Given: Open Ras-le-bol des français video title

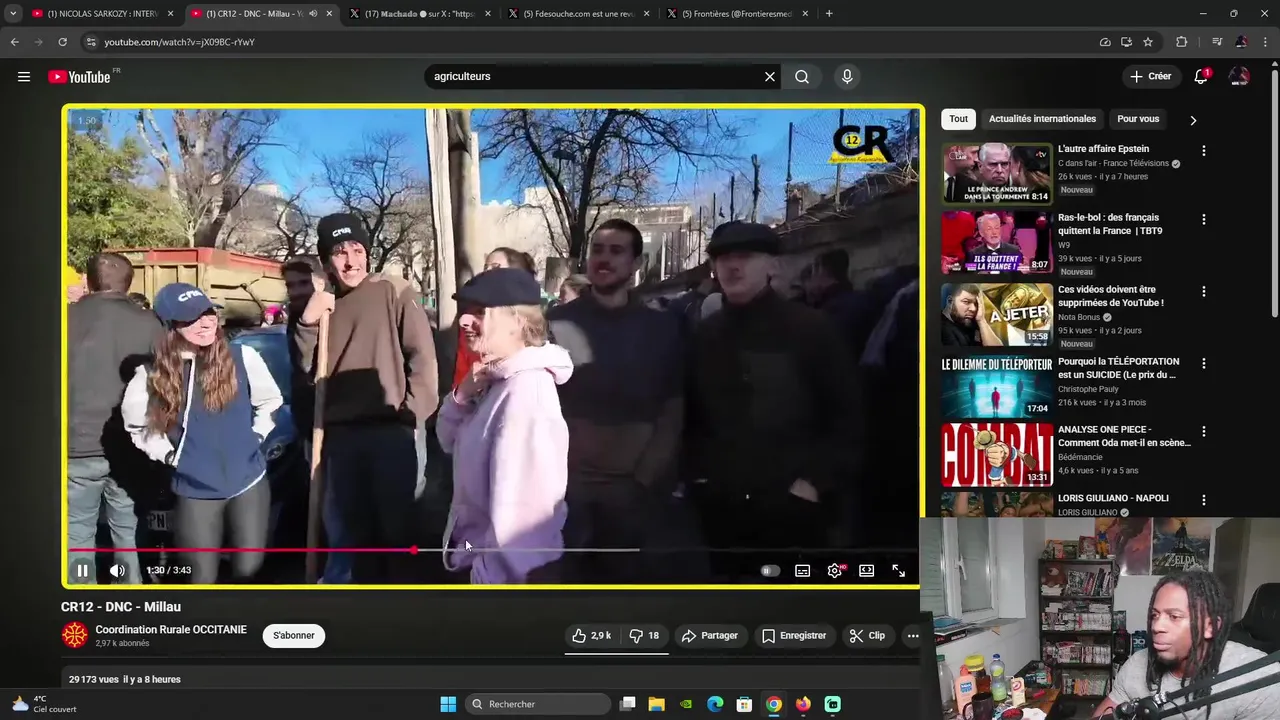Looking at the screenshot, I should (1110, 224).
